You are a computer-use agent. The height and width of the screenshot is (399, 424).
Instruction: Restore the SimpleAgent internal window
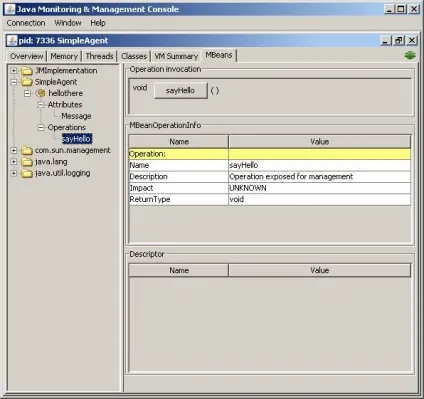click(399, 41)
